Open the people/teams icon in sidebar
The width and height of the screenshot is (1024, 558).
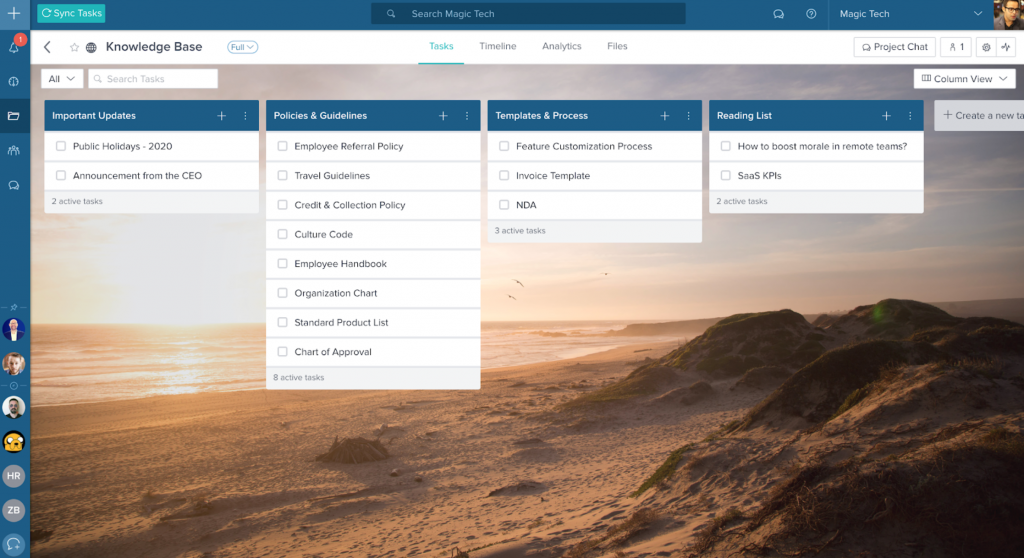click(x=14, y=150)
